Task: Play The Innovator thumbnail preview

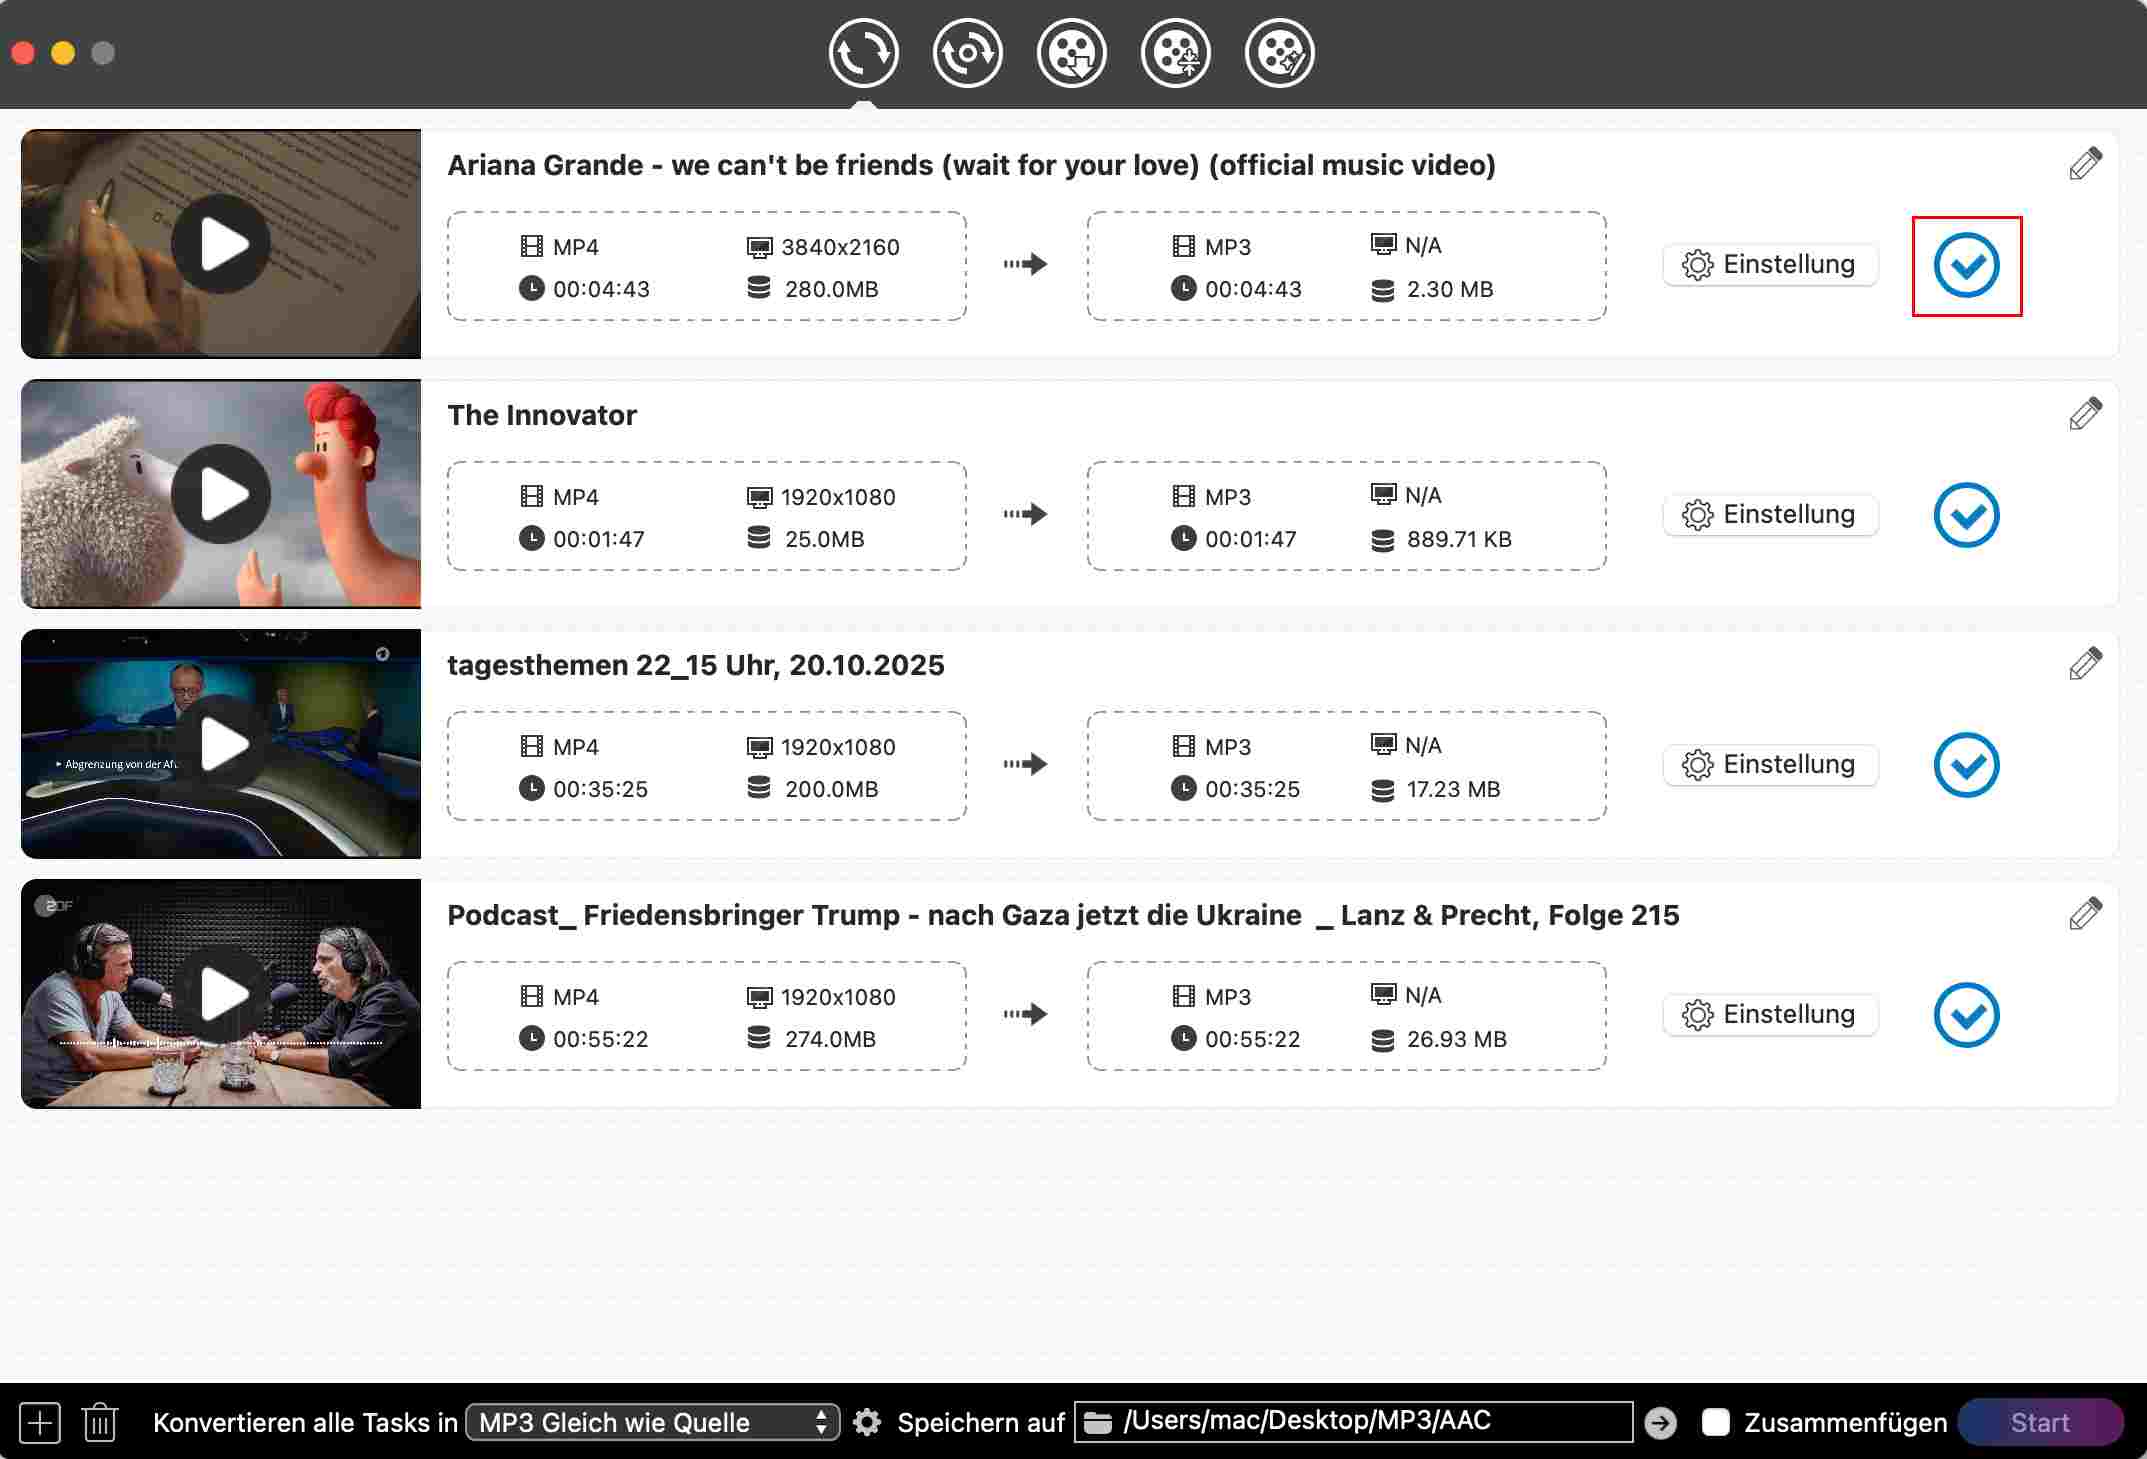Action: point(221,494)
